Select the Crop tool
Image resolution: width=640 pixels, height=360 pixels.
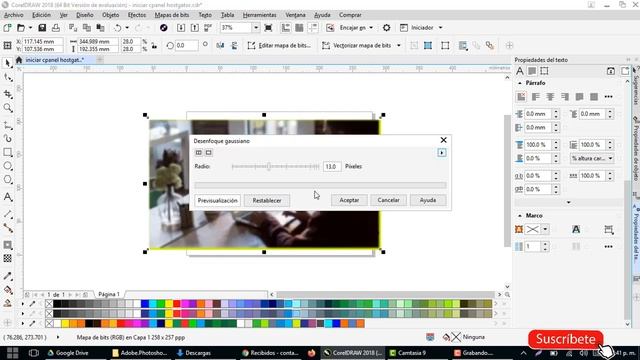(7, 93)
